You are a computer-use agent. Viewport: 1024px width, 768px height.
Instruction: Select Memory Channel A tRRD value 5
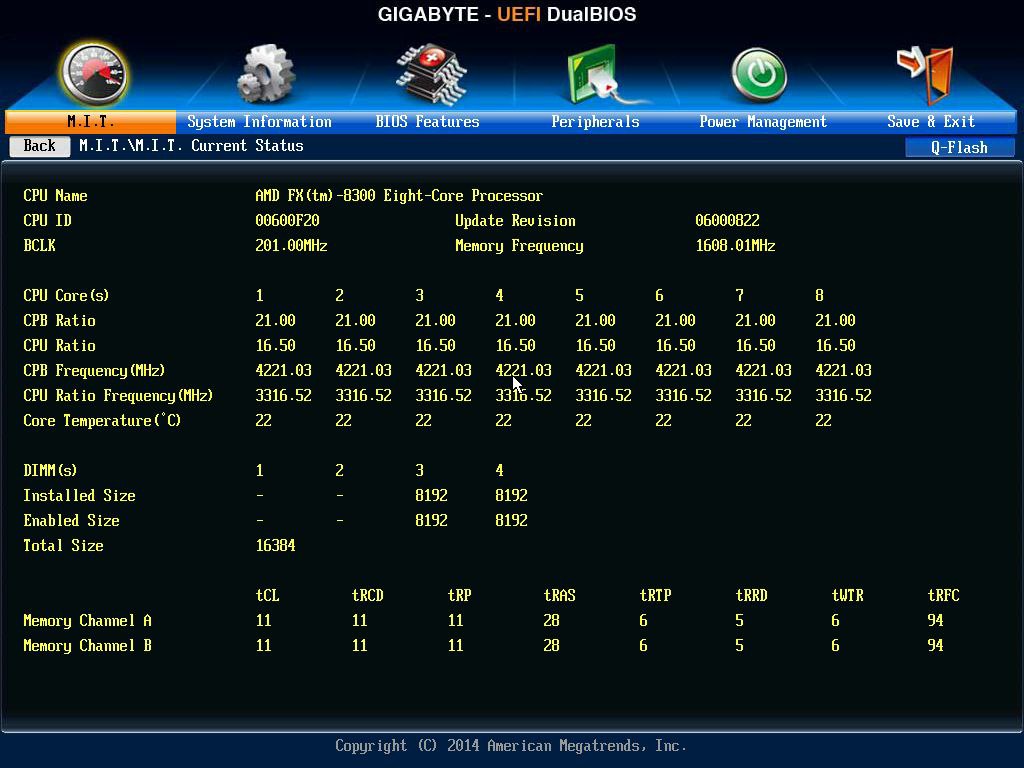(739, 620)
